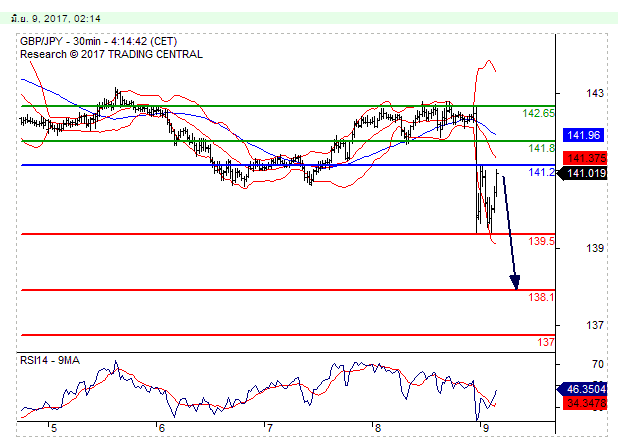Select the 138.1 support target label
The image size is (618, 448).
[x=540, y=298]
